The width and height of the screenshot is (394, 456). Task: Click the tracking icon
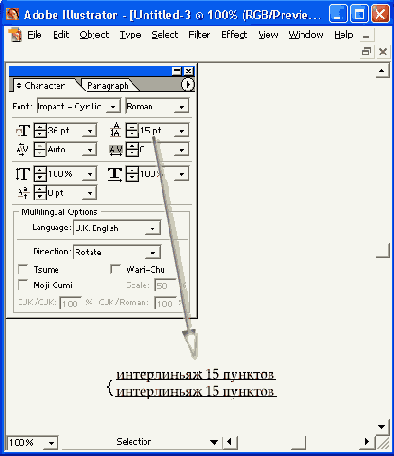pos(116,150)
